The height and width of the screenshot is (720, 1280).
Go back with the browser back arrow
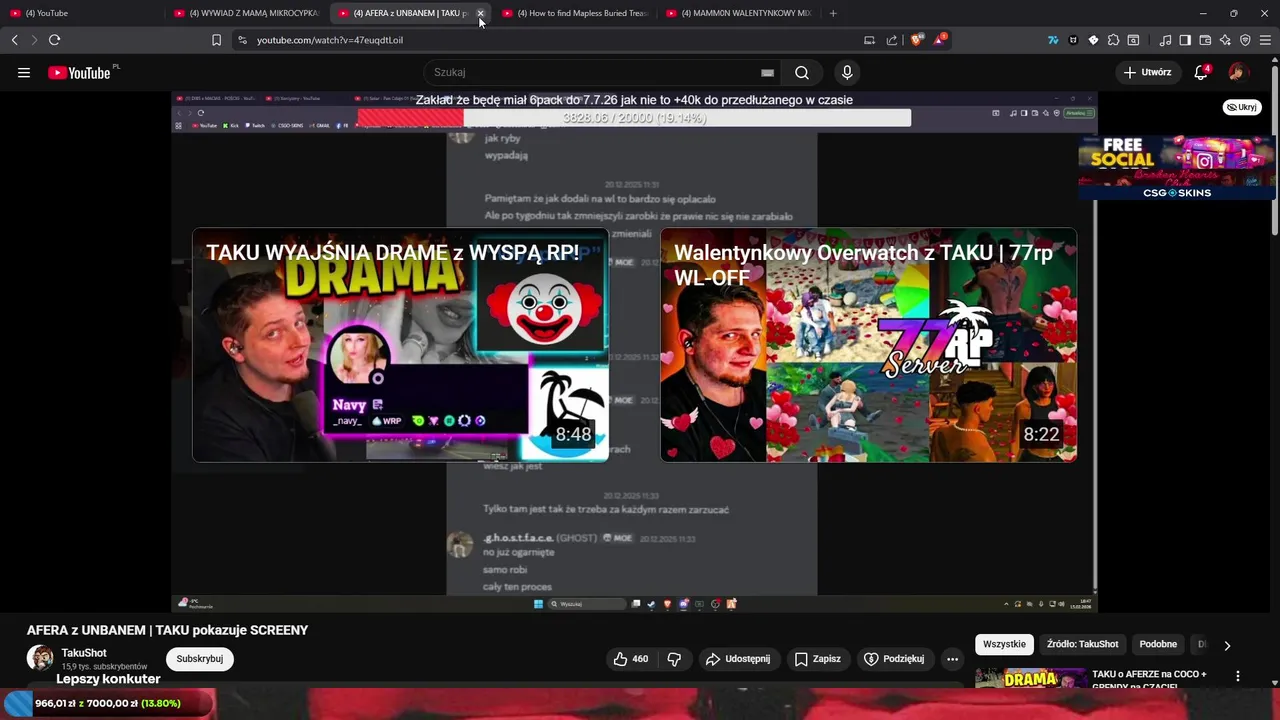click(14, 40)
